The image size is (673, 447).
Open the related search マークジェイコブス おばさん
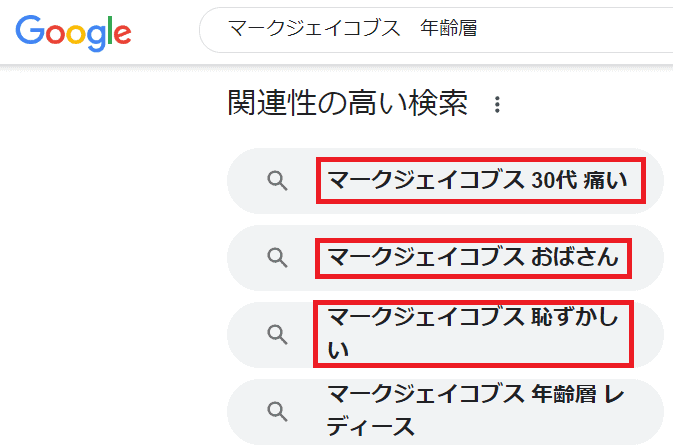point(445,258)
